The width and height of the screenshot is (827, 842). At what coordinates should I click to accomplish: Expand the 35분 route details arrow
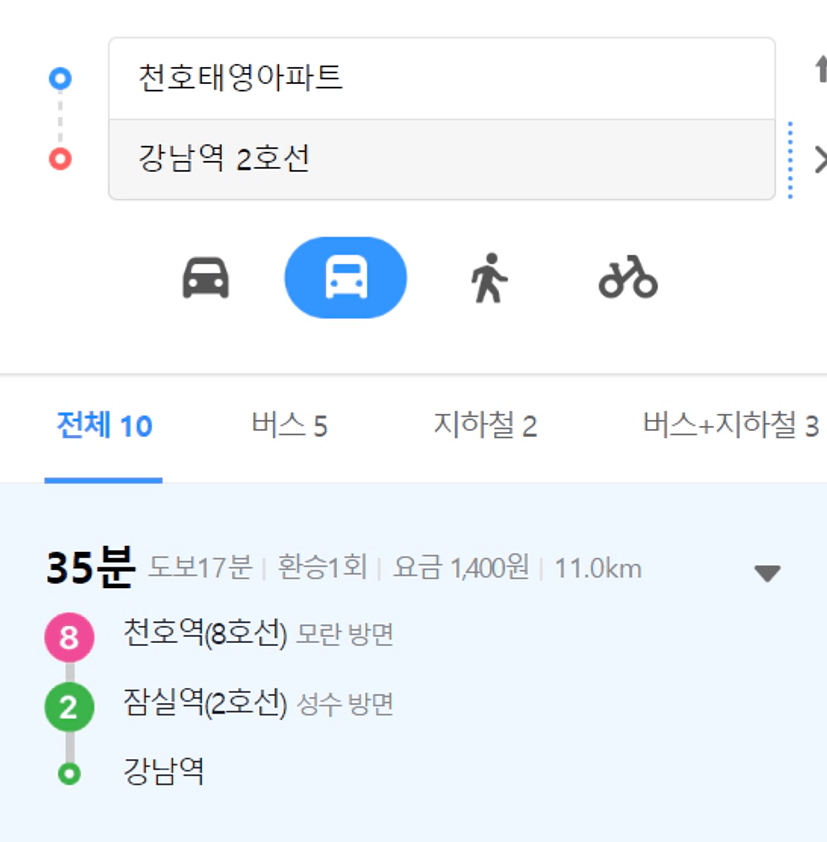(x=767, y=573)
